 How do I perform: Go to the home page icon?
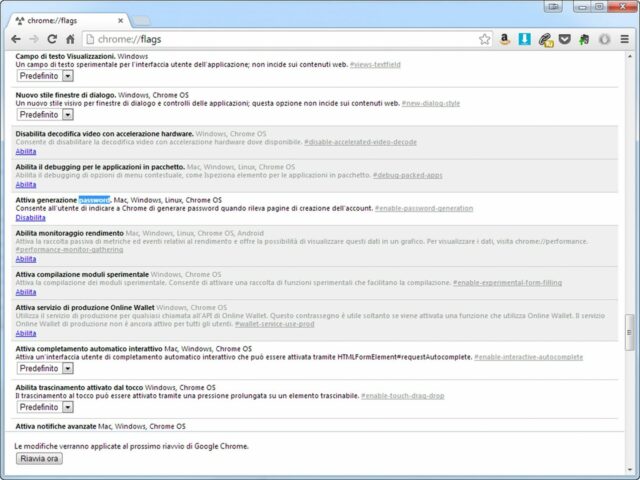click(x=72, y=39)
